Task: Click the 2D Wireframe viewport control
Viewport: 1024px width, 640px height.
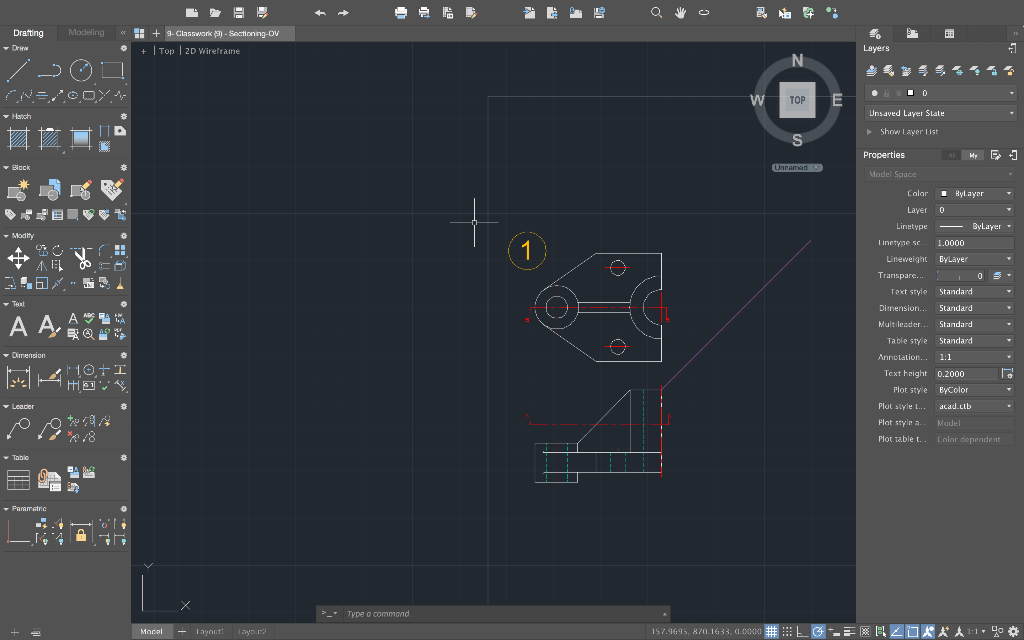Action: tap(210, 50)
